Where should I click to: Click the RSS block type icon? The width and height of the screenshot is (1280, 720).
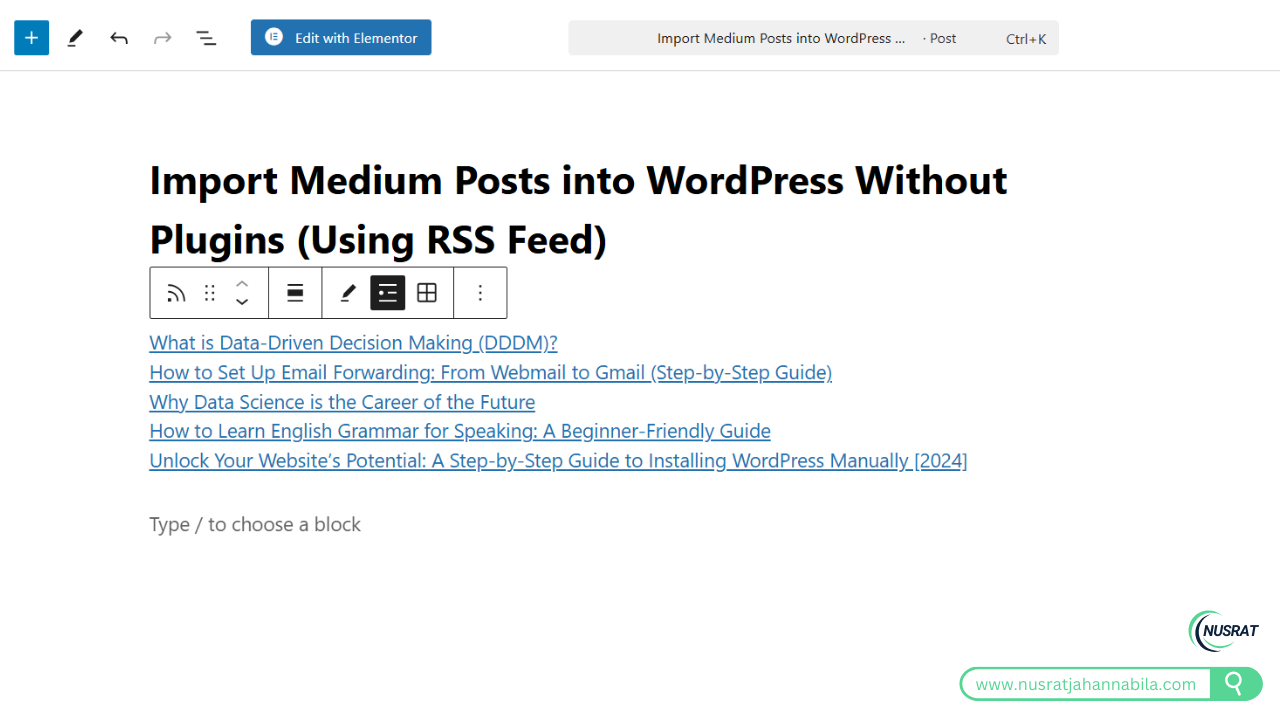(x=176, y=293)
